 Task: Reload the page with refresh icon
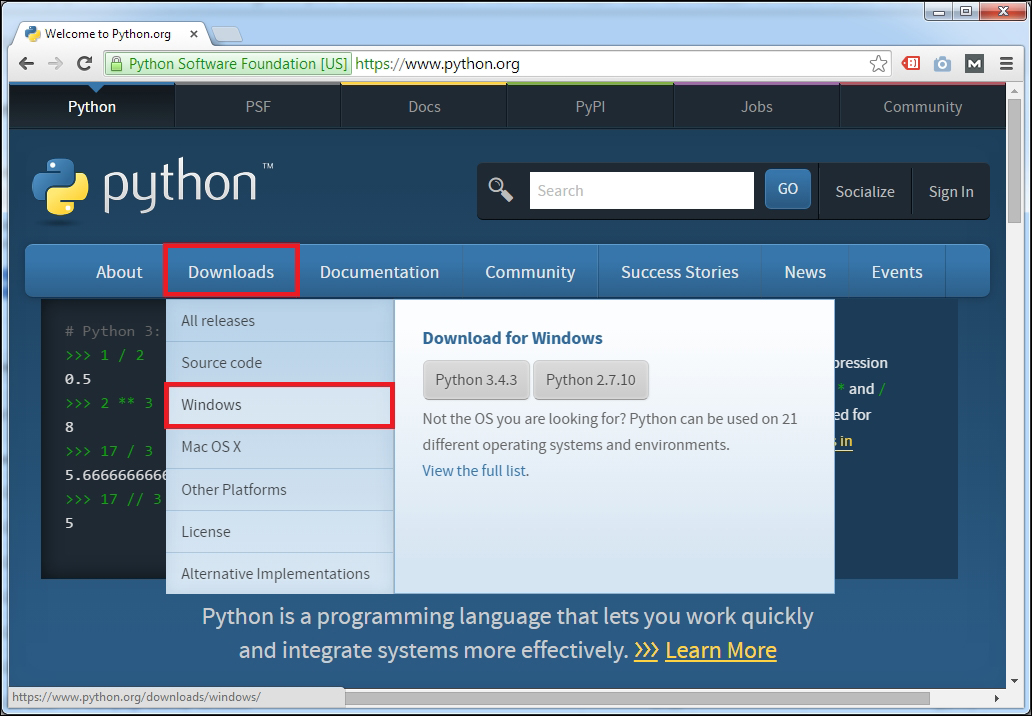(84, 64)
